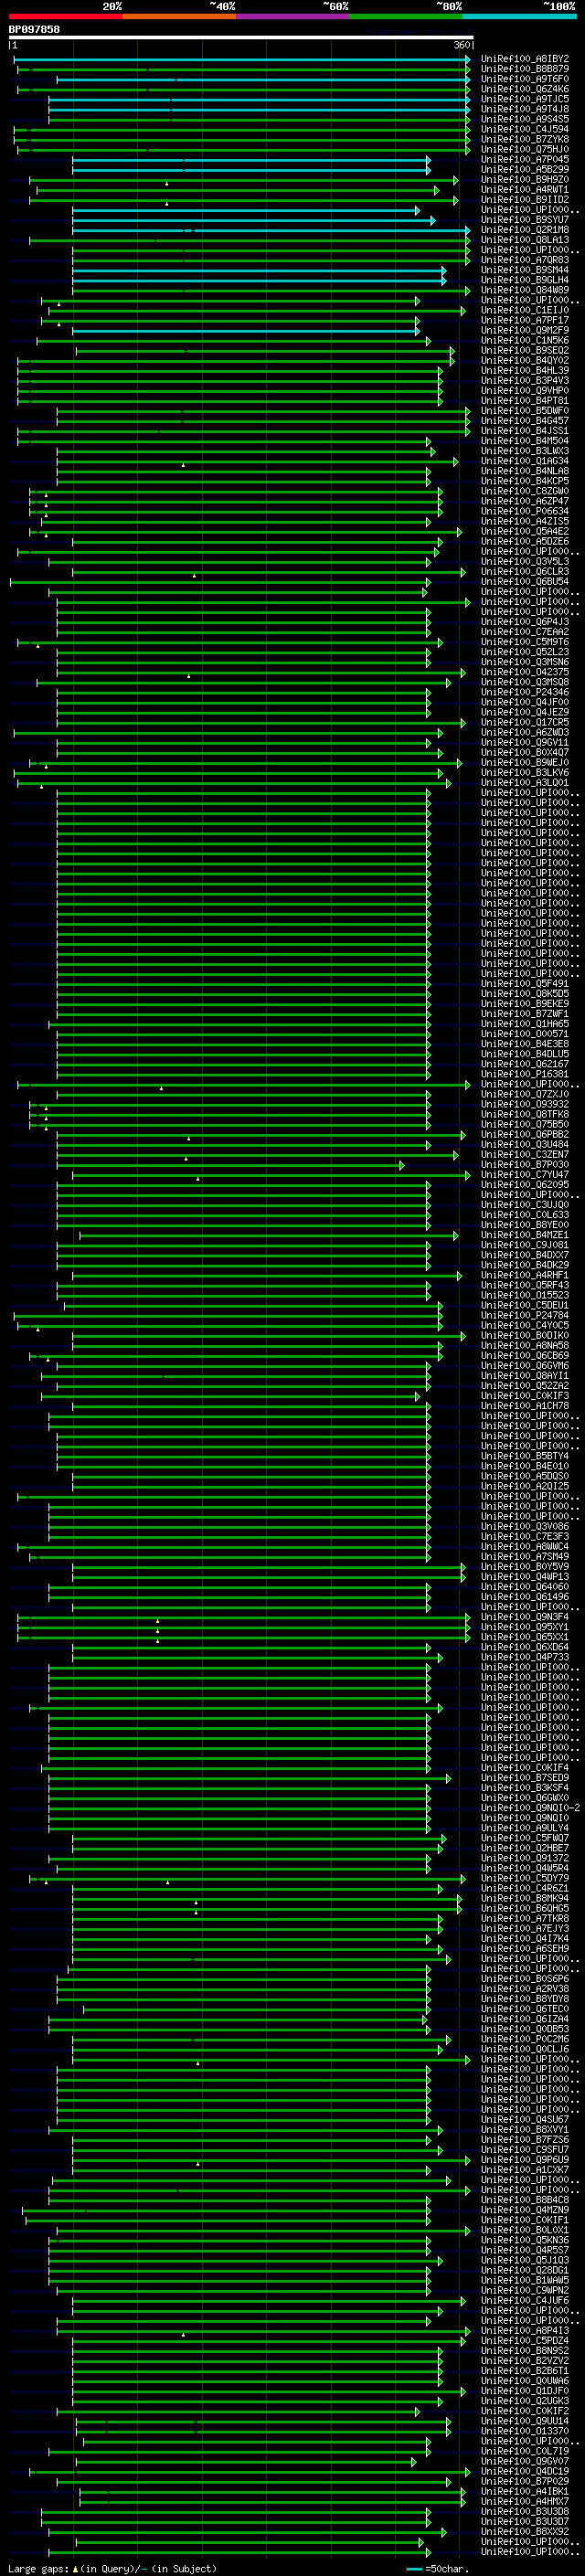Click hit UniRef100_Q8AYI1
The image size is (585, 2576).
(x=524, y=1376)
